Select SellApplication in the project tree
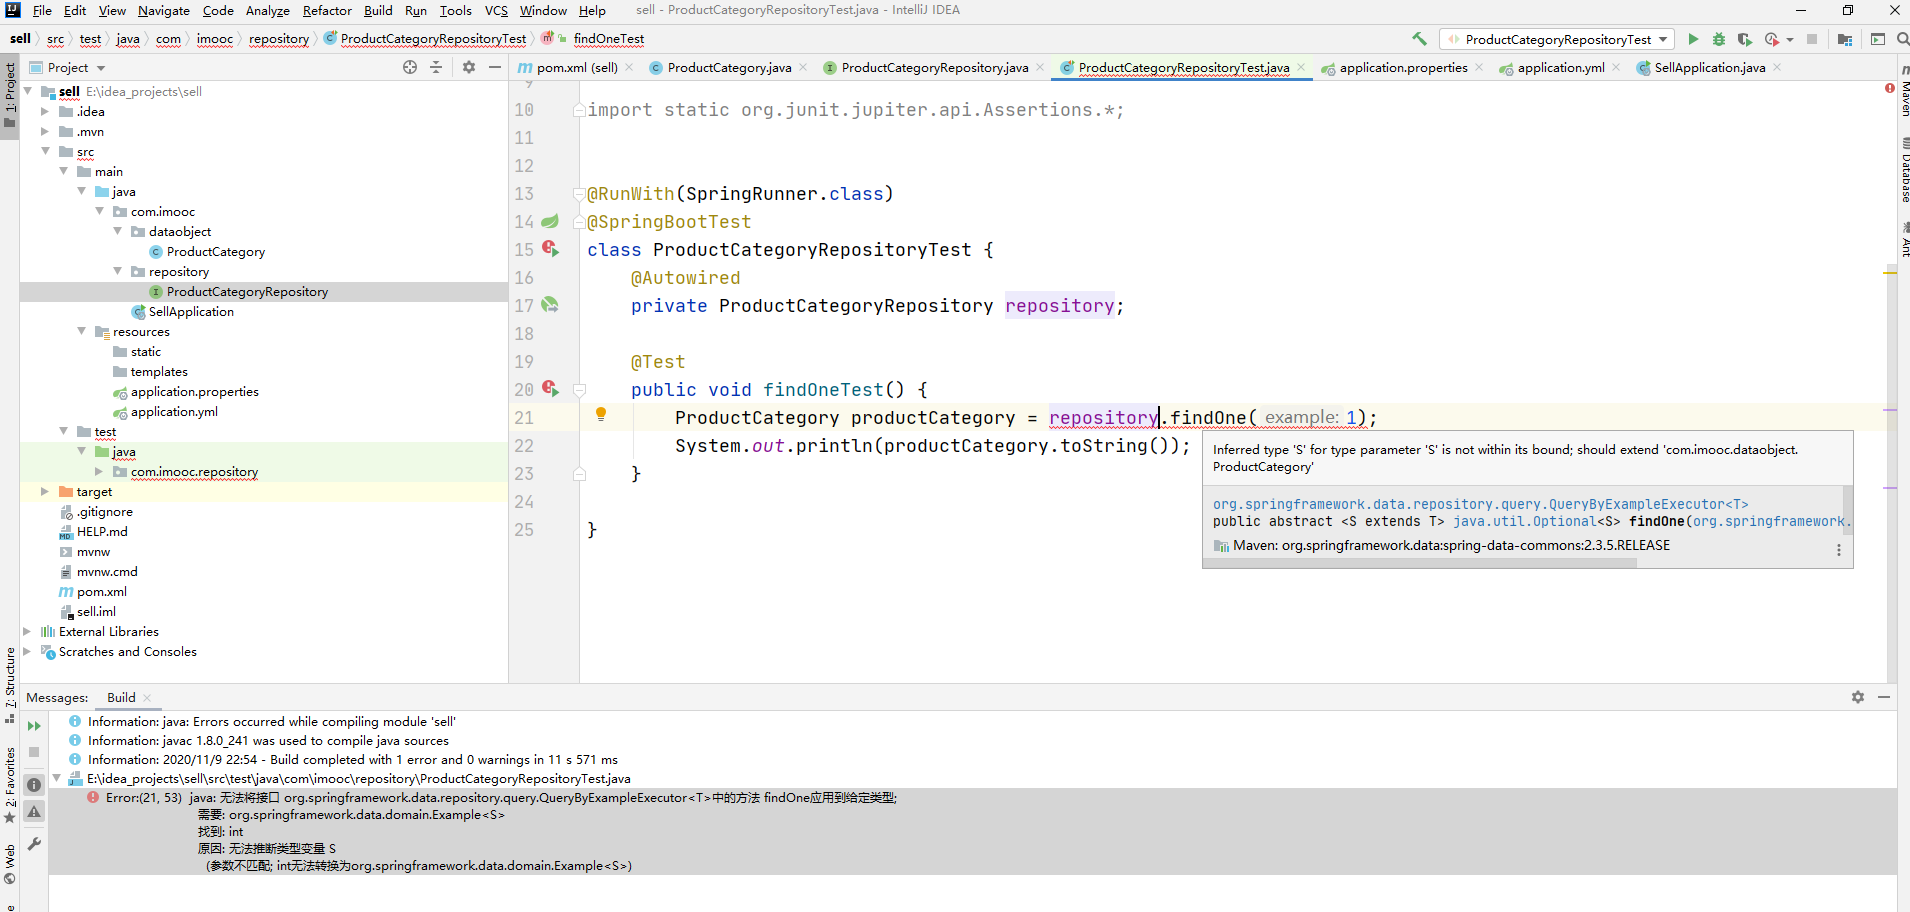 coord(191,311)
